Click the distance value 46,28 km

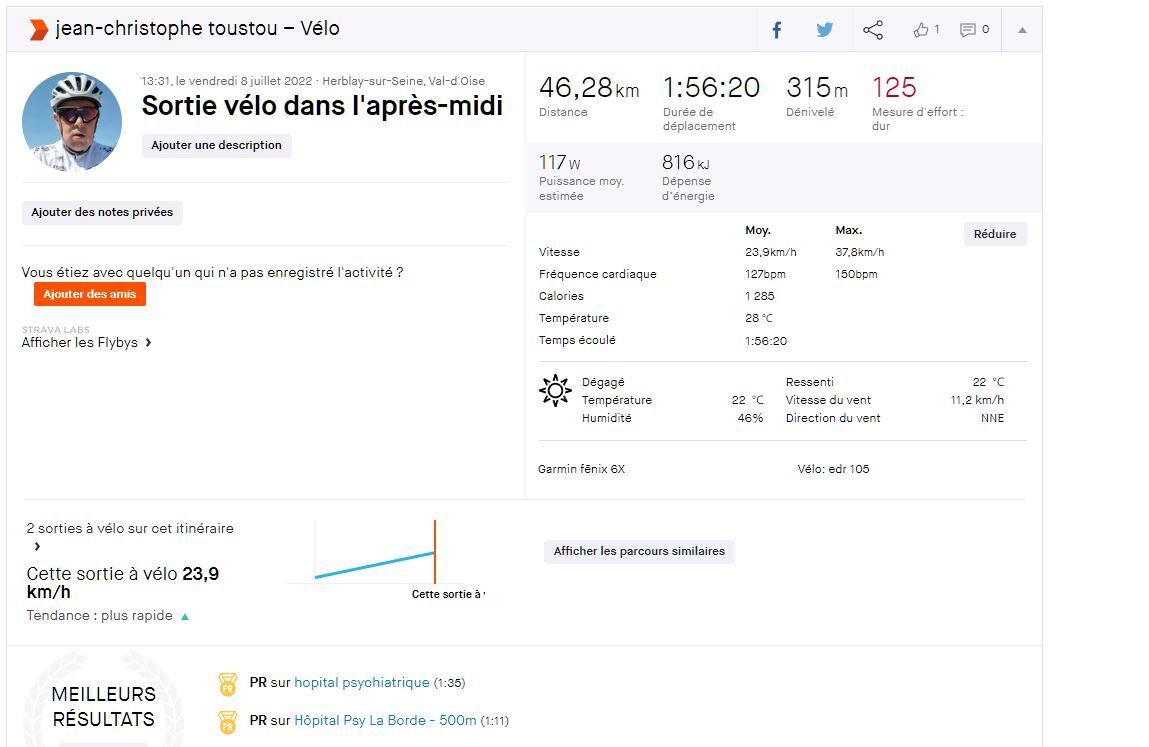click(589, 88)
